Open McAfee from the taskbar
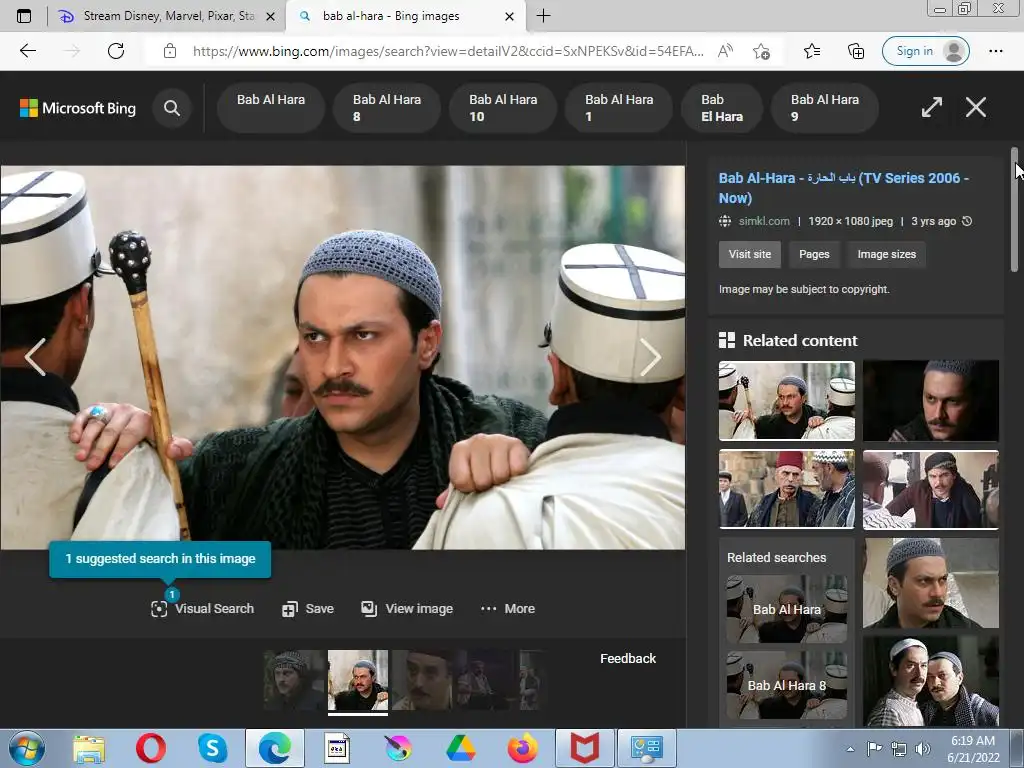1024x768 pixels. [584, 748]
